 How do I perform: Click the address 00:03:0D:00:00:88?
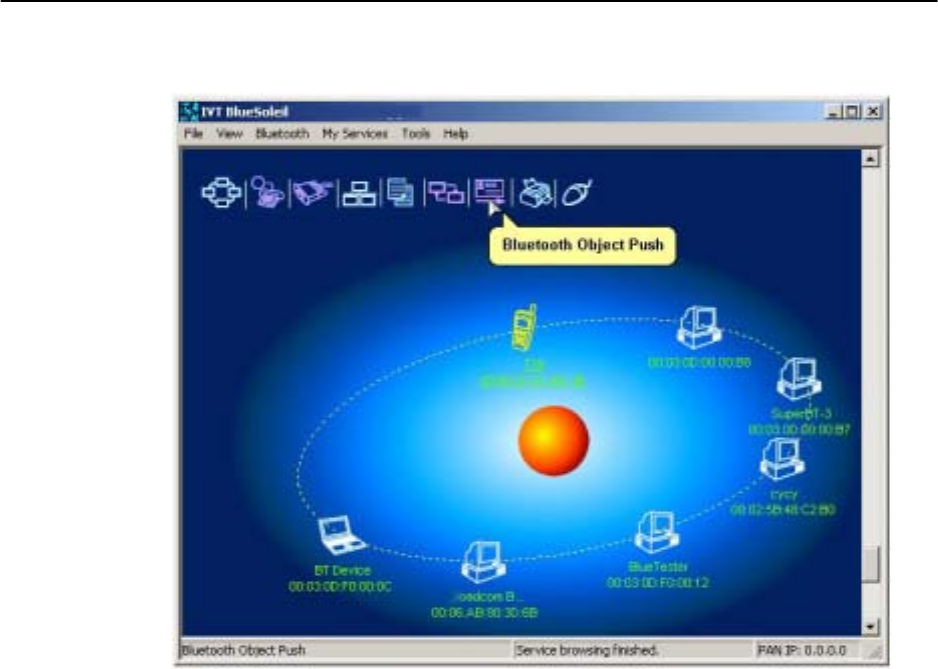699,362
